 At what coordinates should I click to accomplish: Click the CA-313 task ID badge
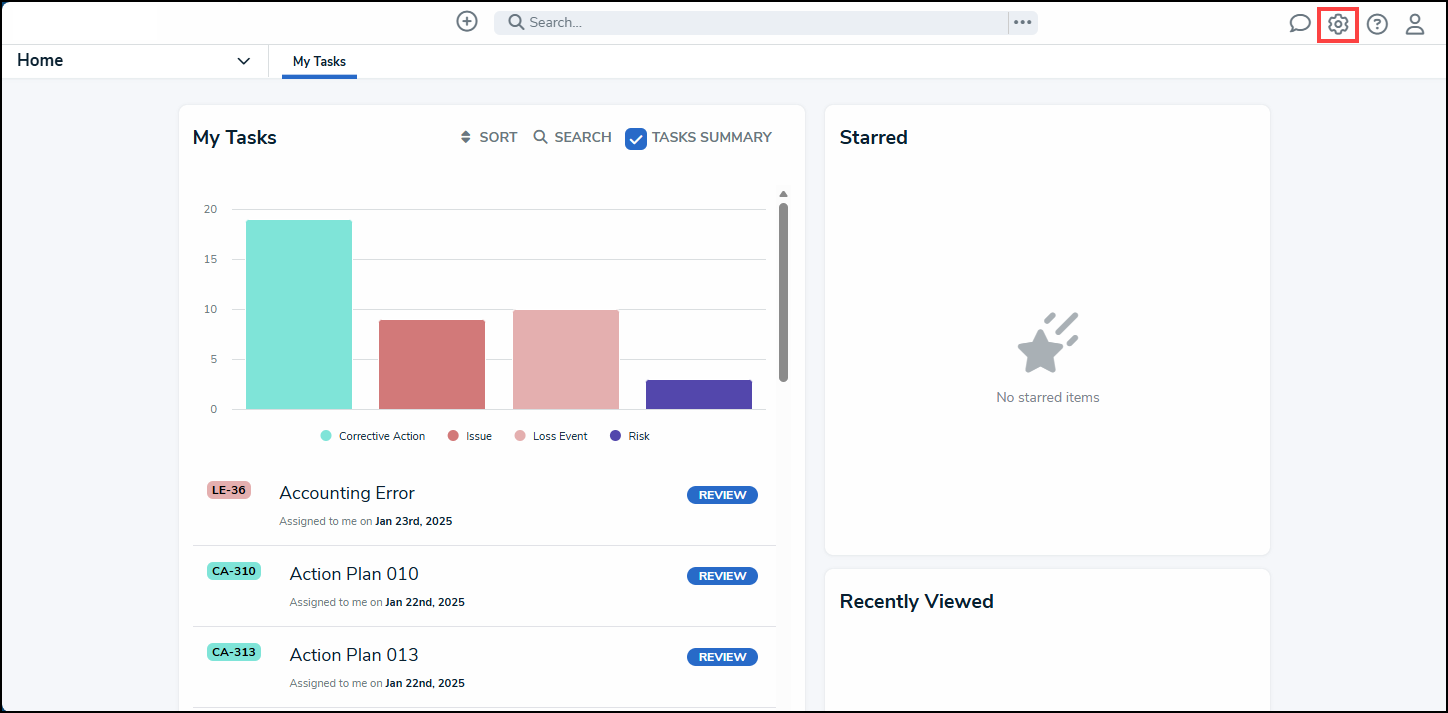click(x=234, y=652)
